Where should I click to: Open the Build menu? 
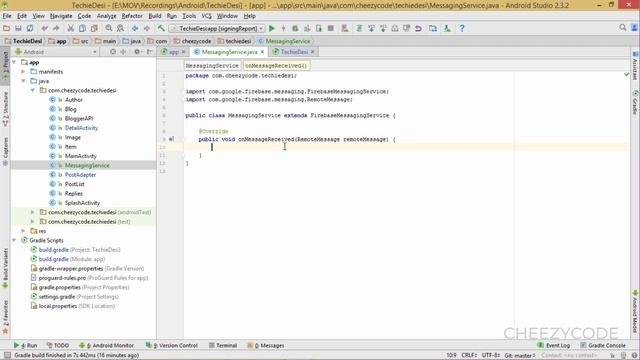(155, 16)
